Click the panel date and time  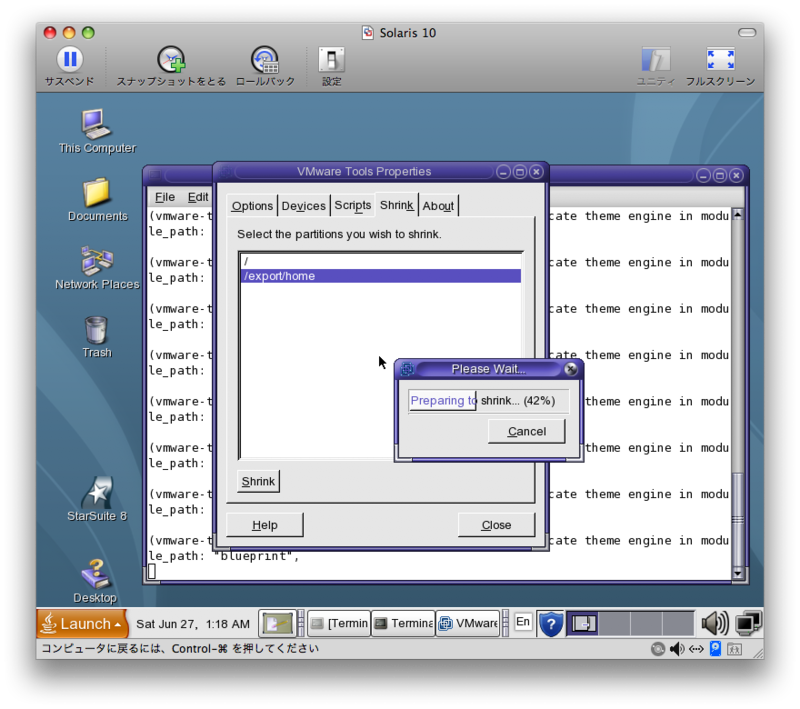(x=193, y=624)
